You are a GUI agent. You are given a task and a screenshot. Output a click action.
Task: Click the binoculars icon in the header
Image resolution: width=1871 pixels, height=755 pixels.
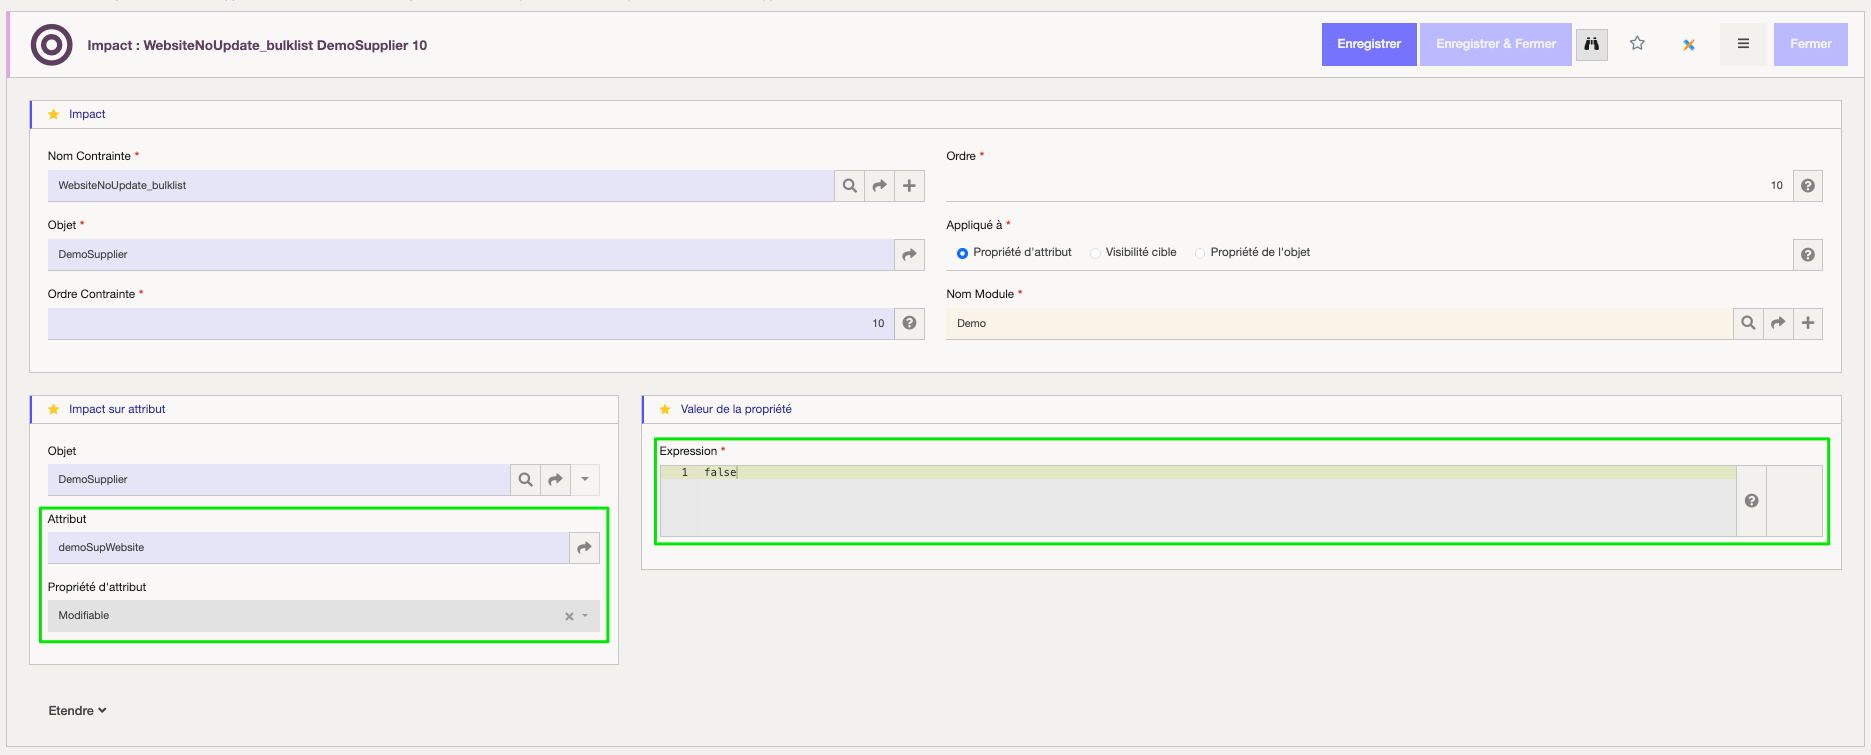(x=1591, y=44)
